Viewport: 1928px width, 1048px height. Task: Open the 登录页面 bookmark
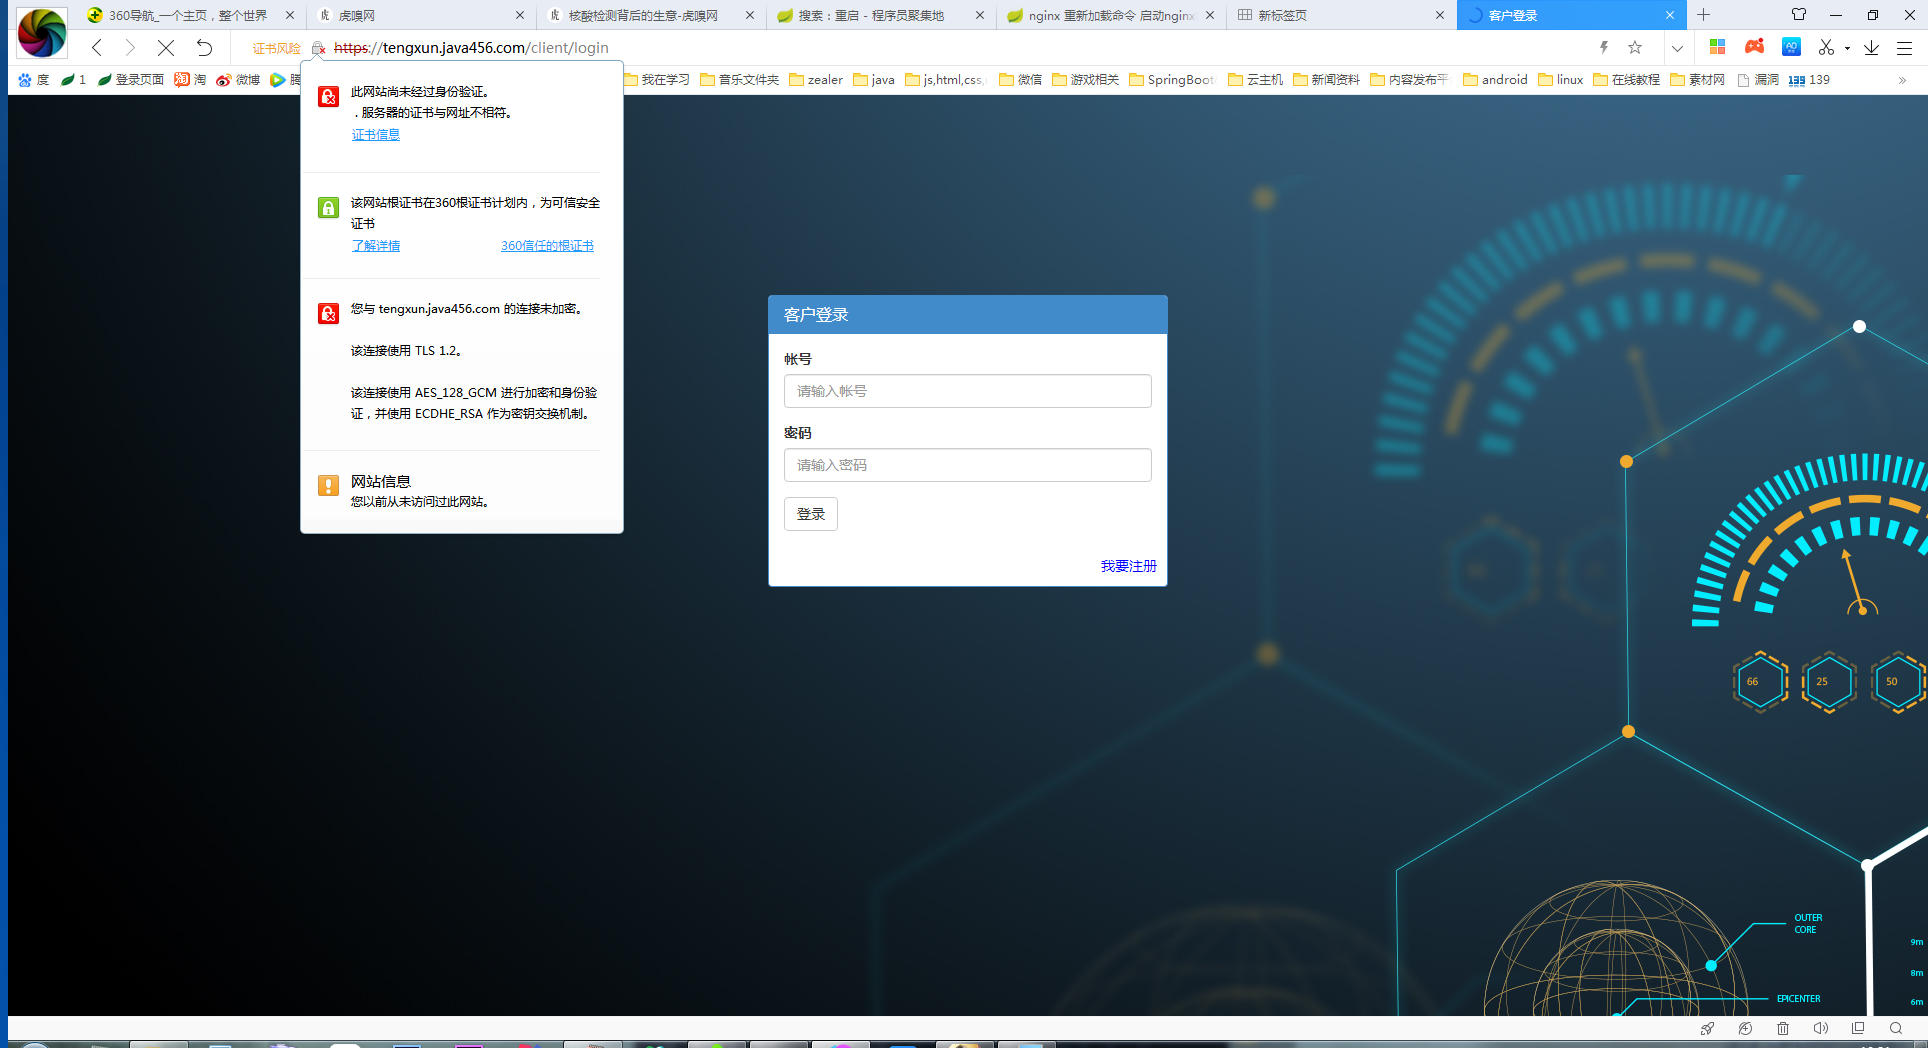[x=131, y=80]
